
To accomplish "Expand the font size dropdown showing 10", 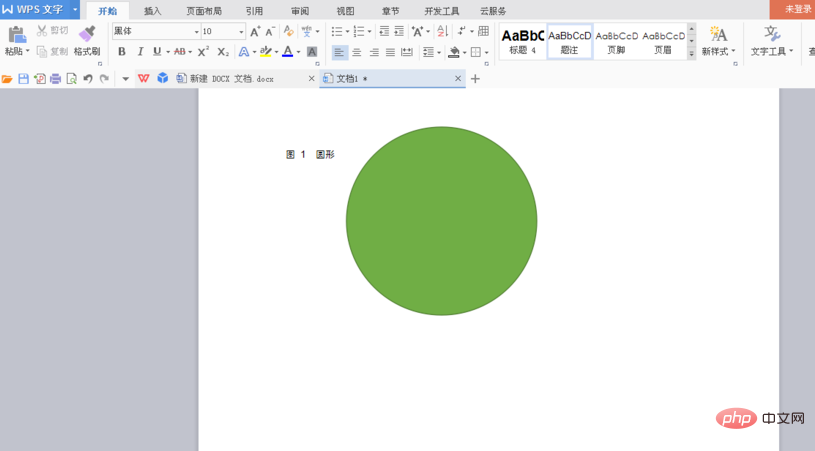I will coord(241,32).
